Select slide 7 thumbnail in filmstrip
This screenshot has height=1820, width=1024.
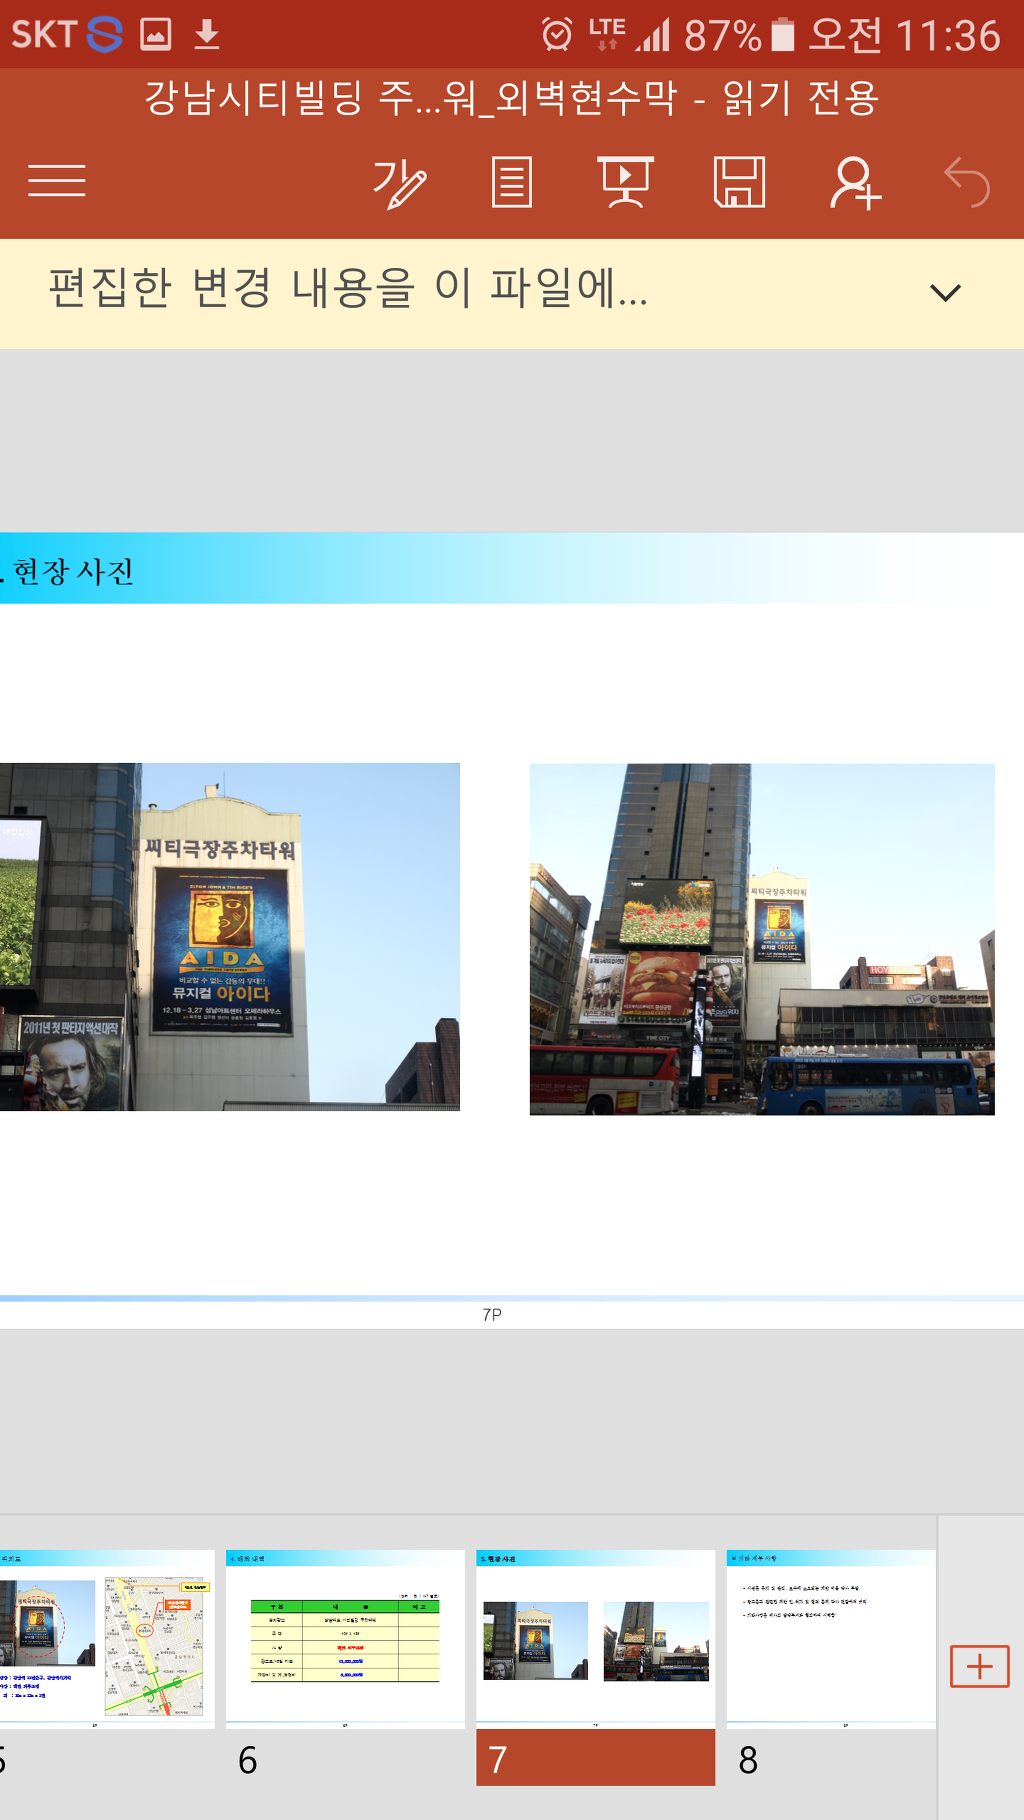click(595, 1638)
